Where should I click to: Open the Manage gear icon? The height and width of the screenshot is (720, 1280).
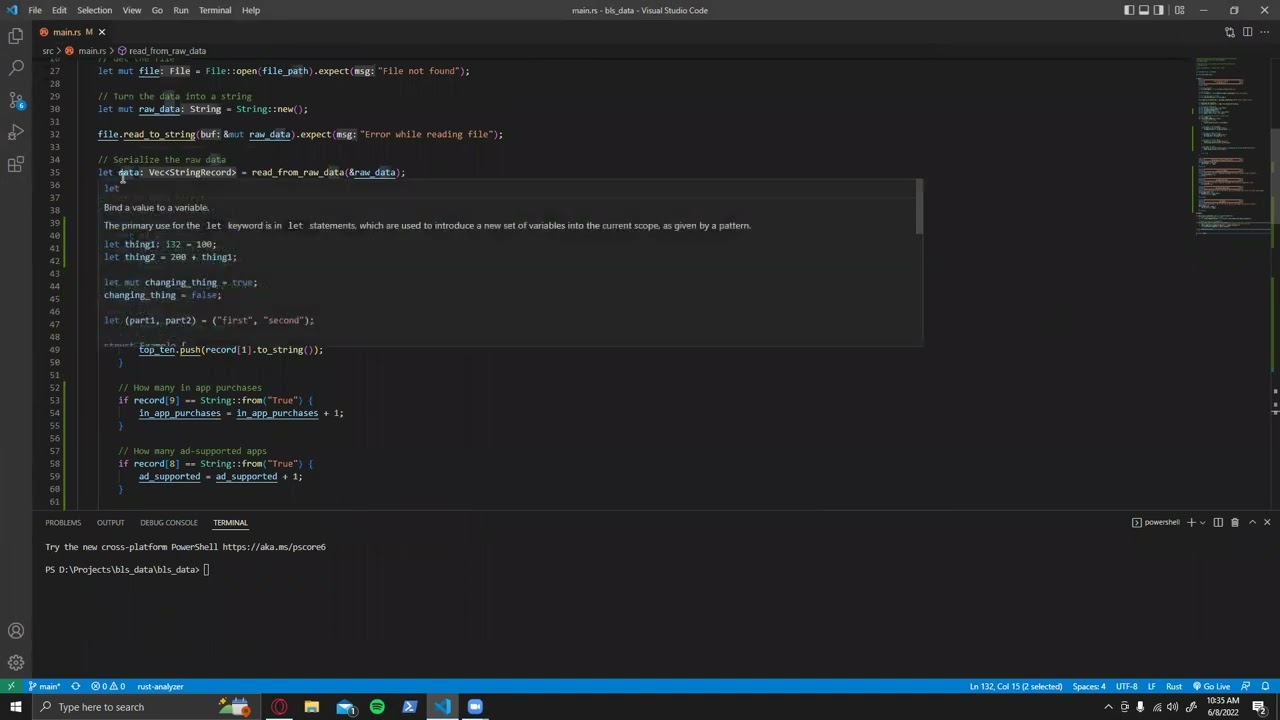pos(16,663)
